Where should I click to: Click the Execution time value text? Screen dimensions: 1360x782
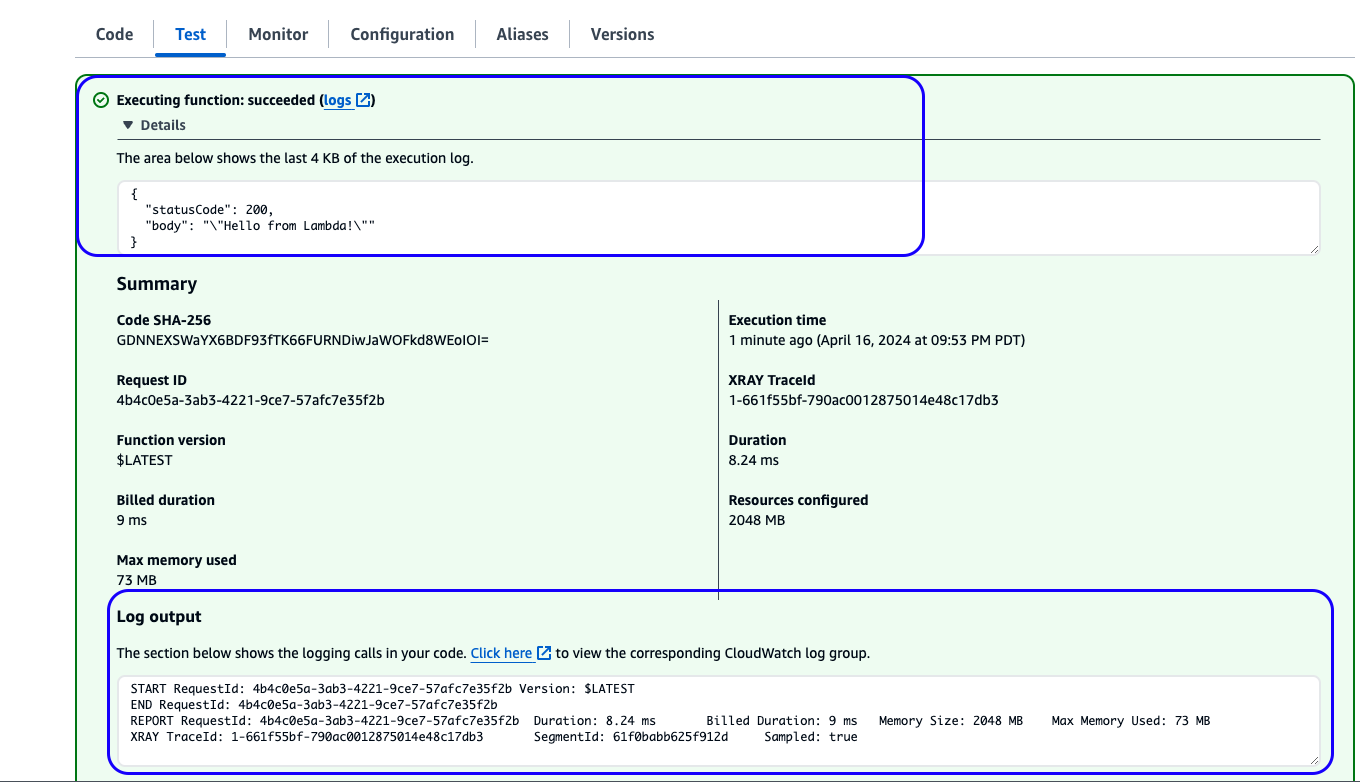coord(877,340)
